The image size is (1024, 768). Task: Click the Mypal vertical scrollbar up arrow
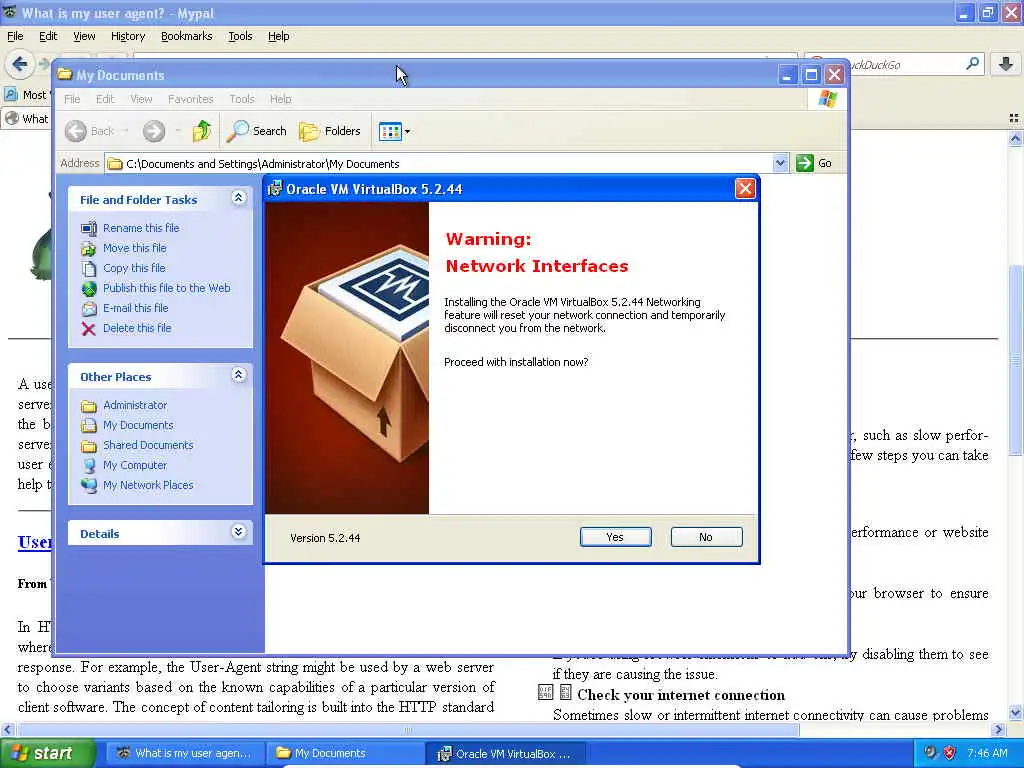click(x=1015, y=138)
